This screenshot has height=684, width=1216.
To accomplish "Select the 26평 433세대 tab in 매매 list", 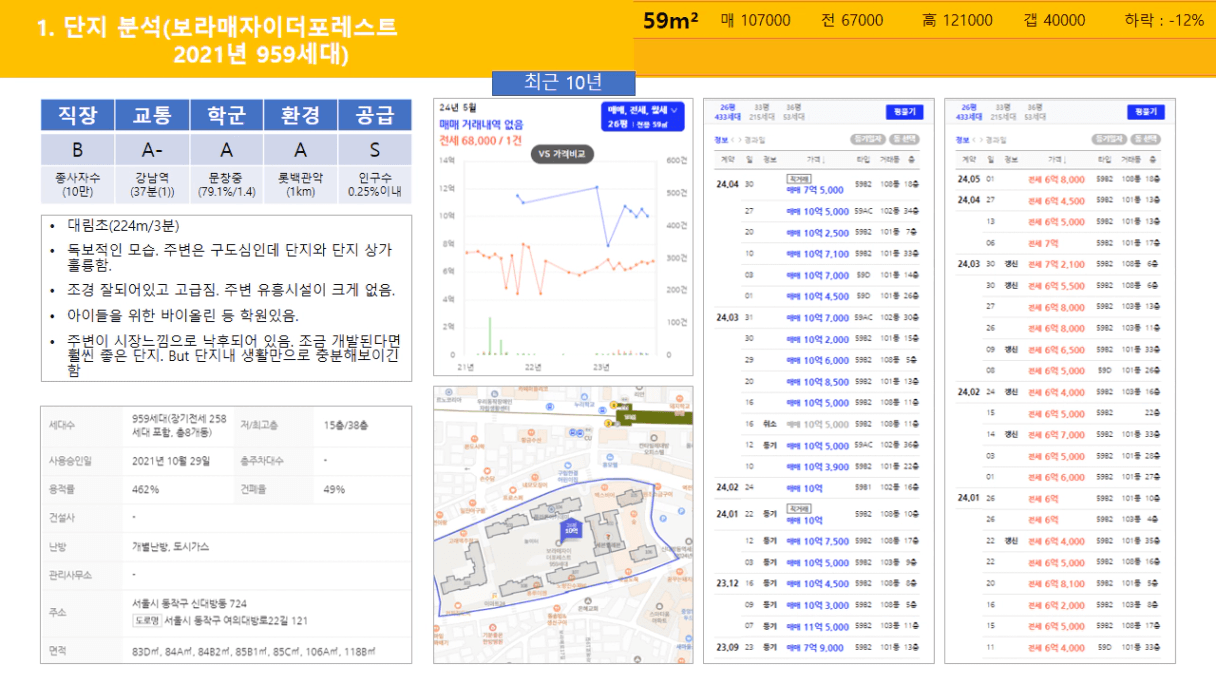I will point(728,112).
